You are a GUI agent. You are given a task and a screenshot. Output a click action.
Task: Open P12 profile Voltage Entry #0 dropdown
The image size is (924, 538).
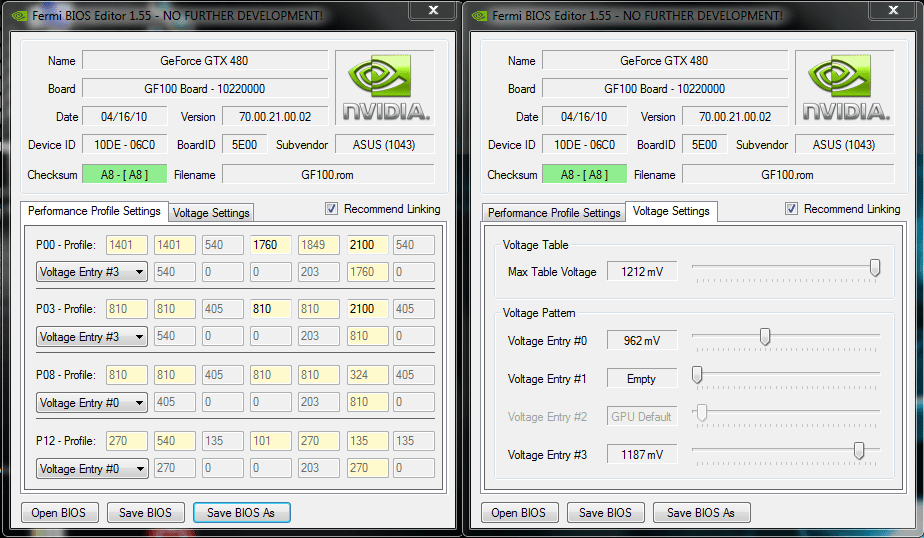coord(92,468)
